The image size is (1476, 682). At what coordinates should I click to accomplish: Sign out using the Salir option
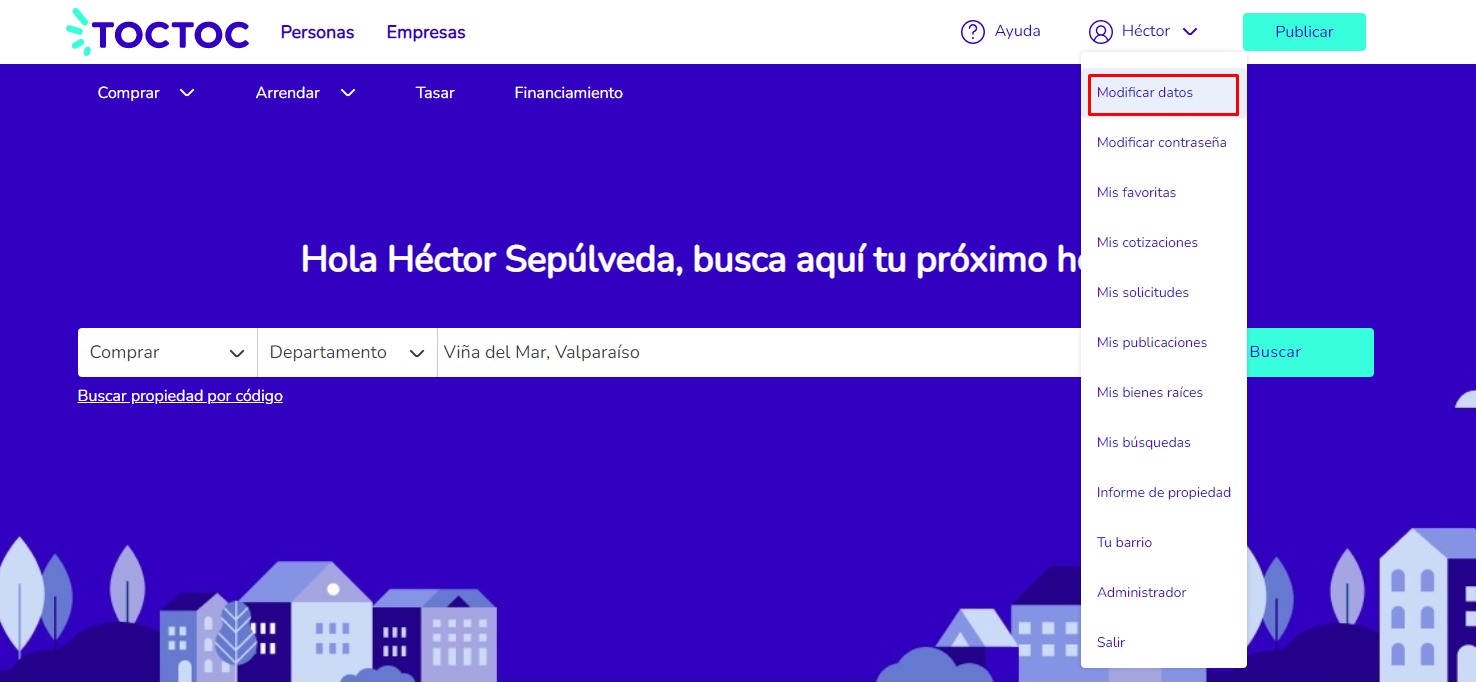click(x=1110, y=642)
